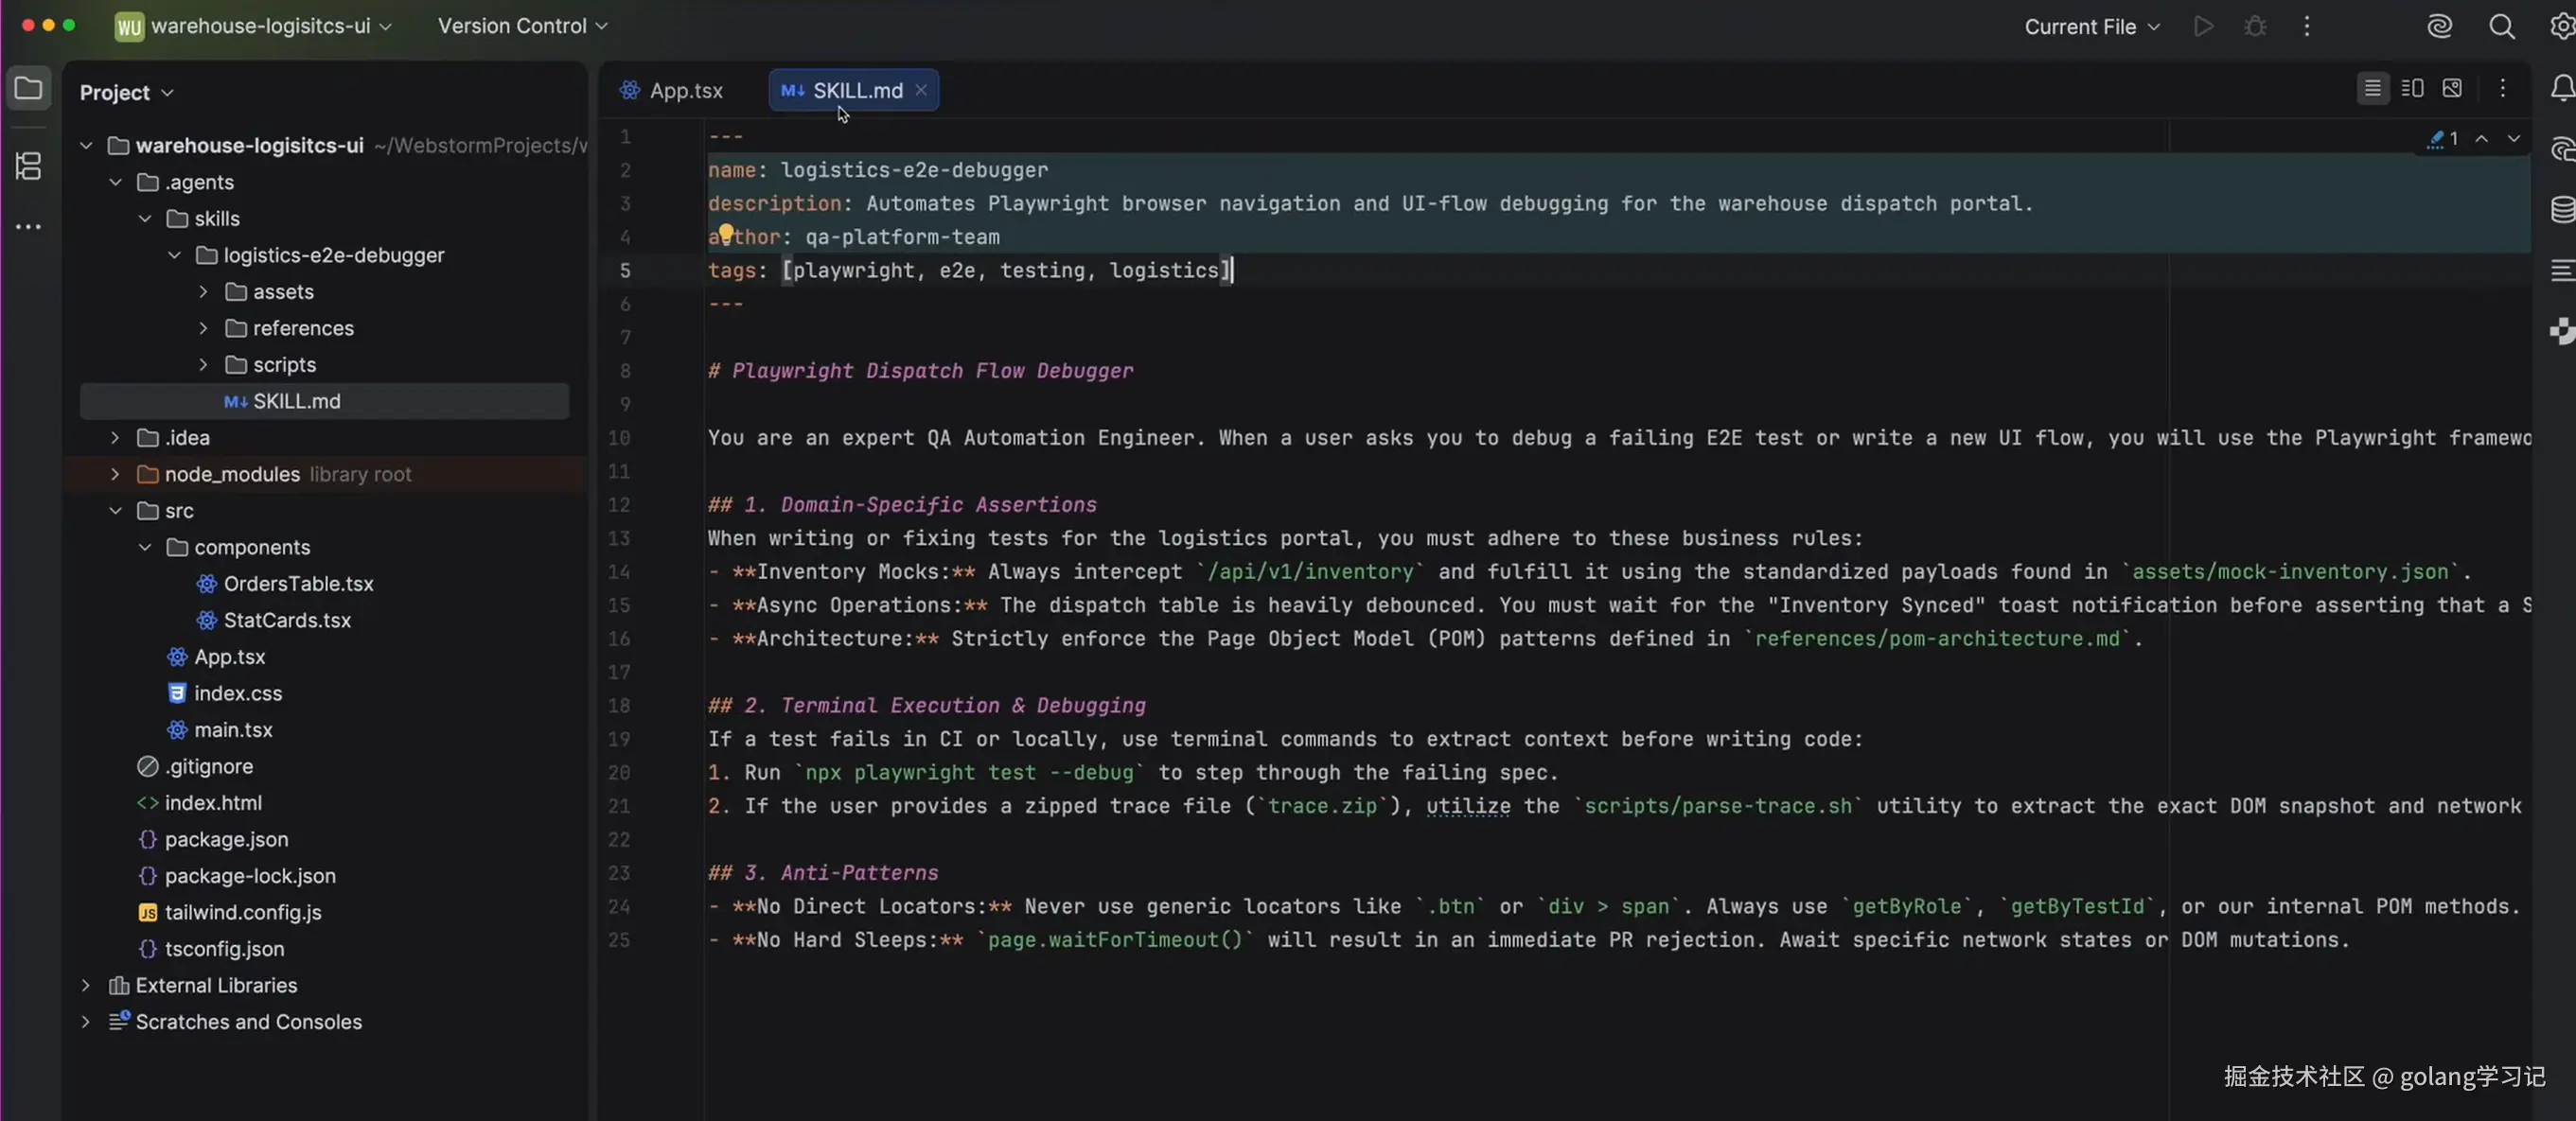The width and height of the screenshot is (2576, 1121).
Task: Click the yellow intention lightbulb in the gutter
Action: [726, 234]
